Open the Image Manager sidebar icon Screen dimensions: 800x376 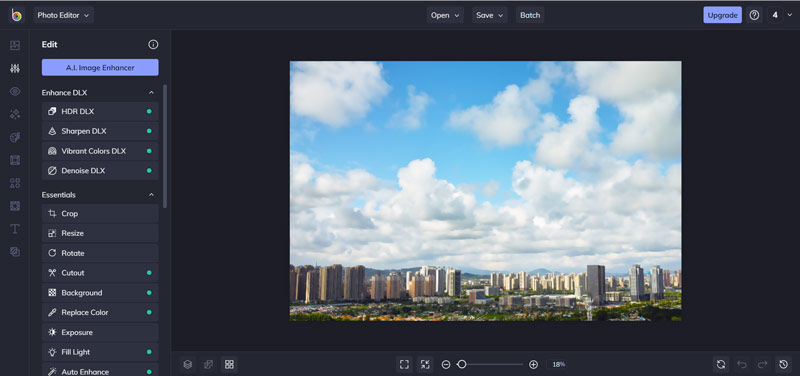point(15,45)
